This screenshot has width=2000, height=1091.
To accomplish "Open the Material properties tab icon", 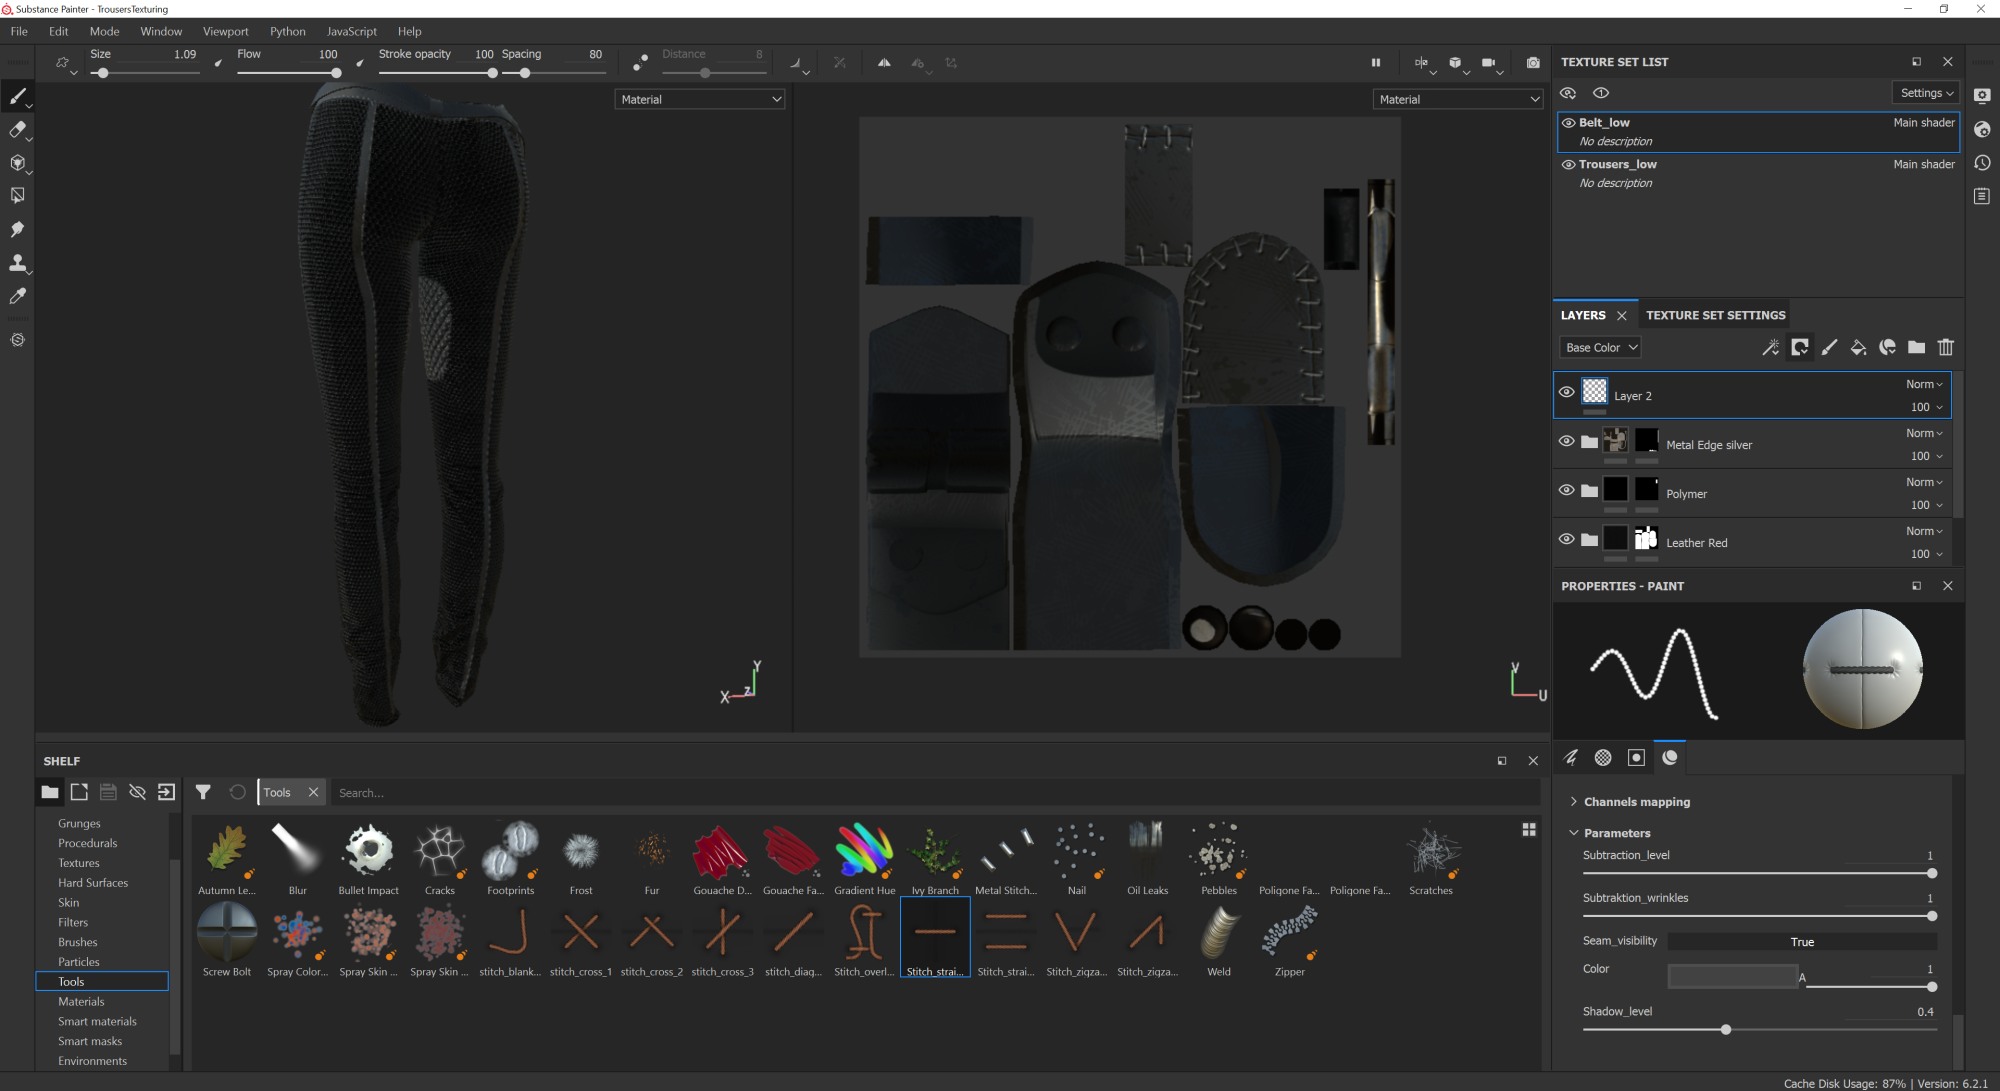I will click(1669, 757).
